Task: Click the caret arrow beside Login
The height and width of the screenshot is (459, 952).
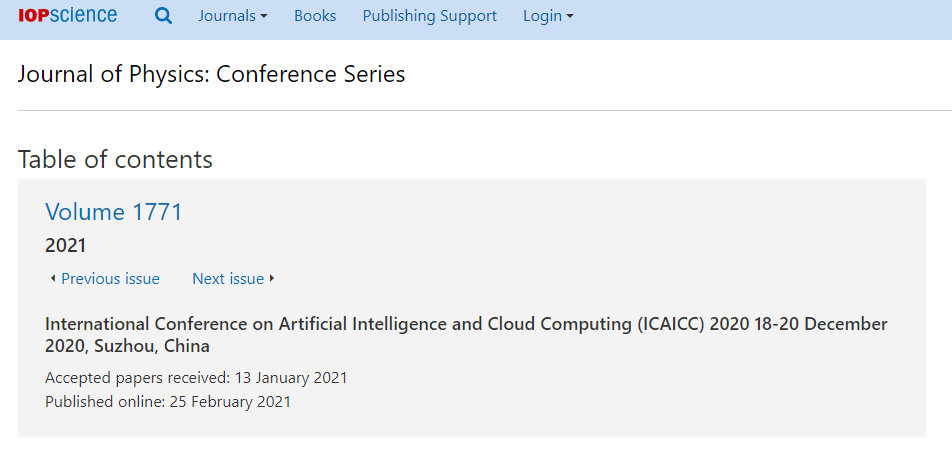Action: (570, 17)
